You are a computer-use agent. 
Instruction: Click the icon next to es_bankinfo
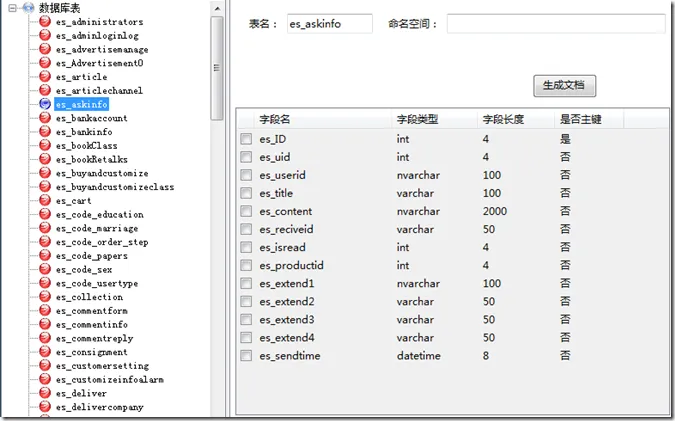45,131
